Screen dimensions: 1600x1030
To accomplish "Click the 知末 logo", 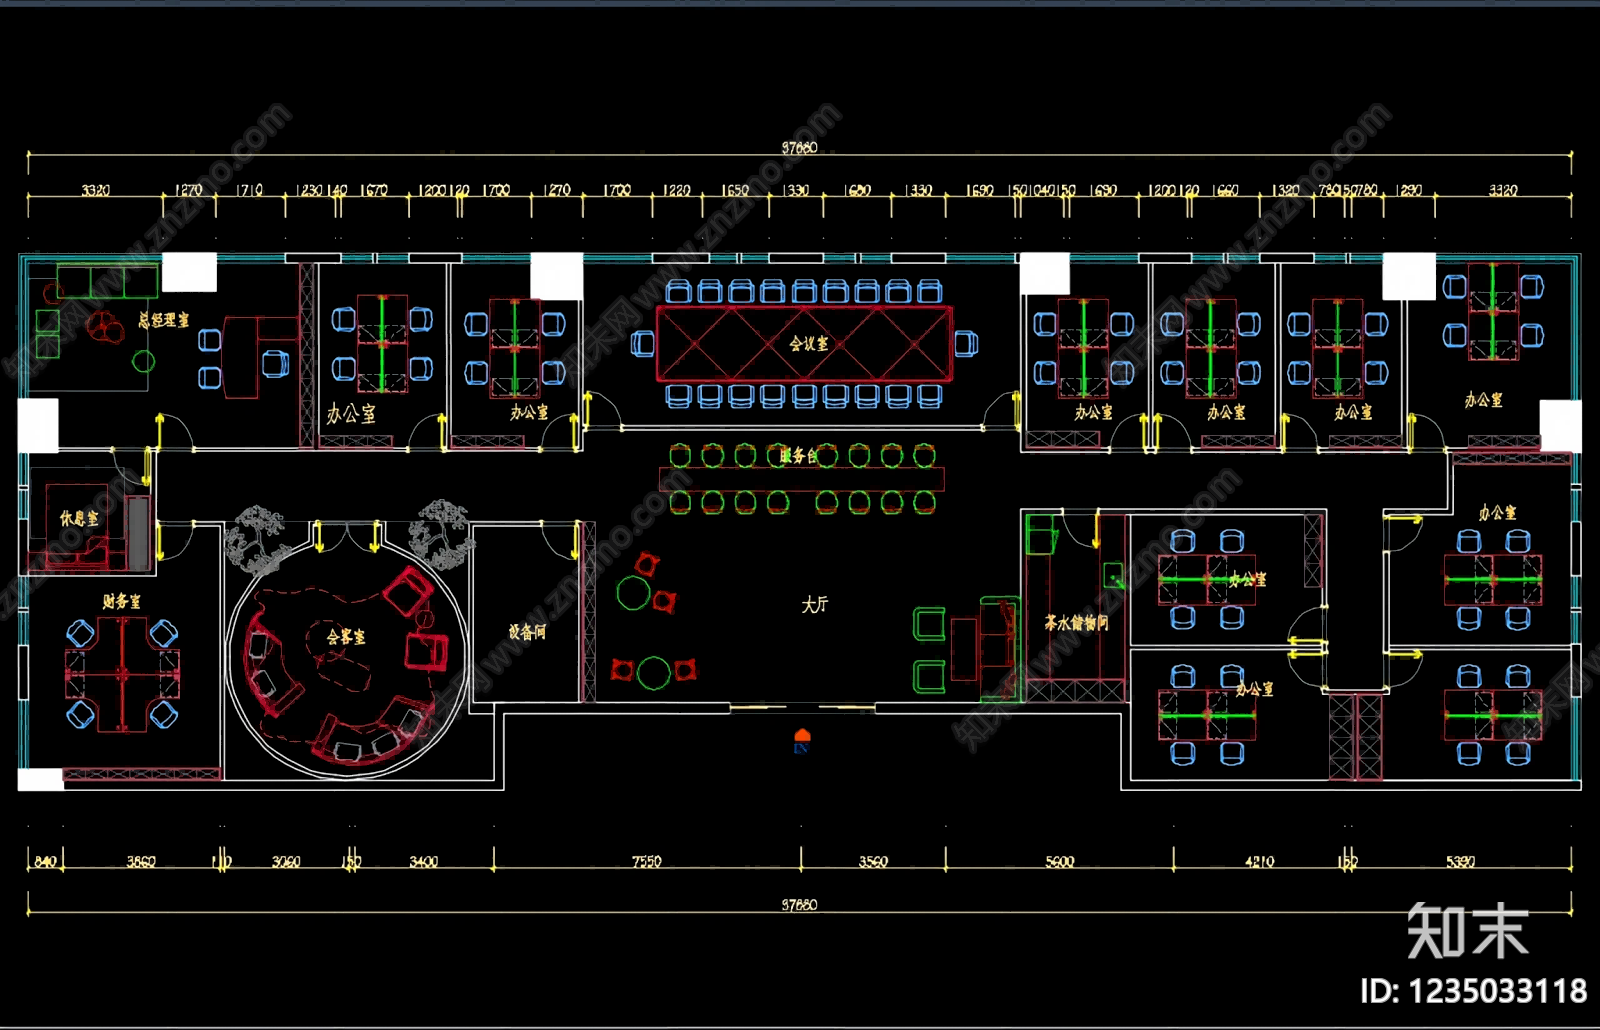I will [1467, 931].
